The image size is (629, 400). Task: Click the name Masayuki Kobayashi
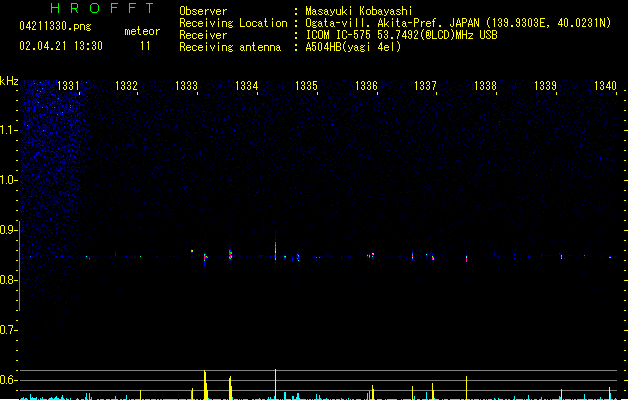[x=359, y=11]
